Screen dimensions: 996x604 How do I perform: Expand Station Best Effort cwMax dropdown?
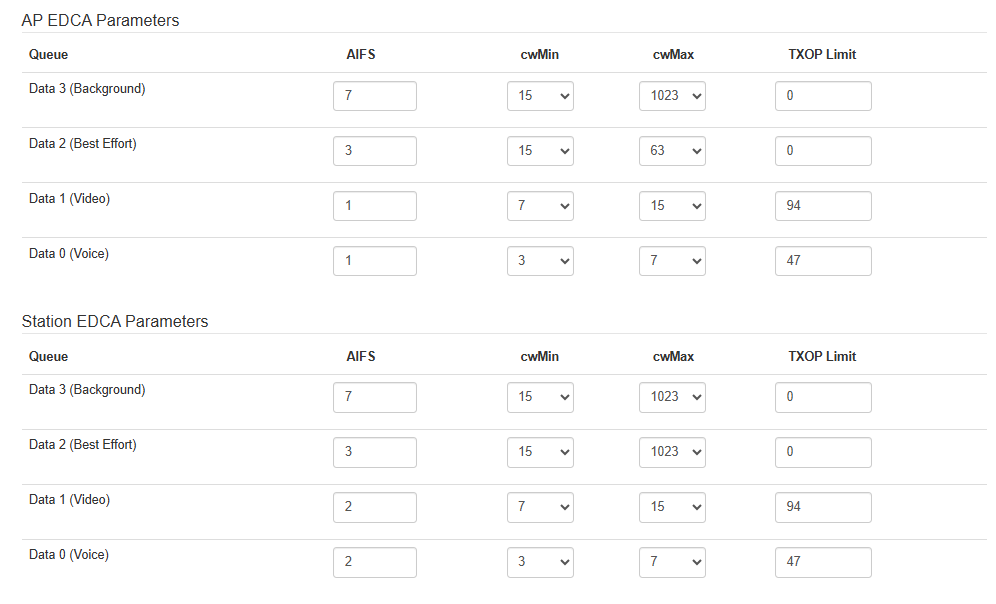pos(672,452)
